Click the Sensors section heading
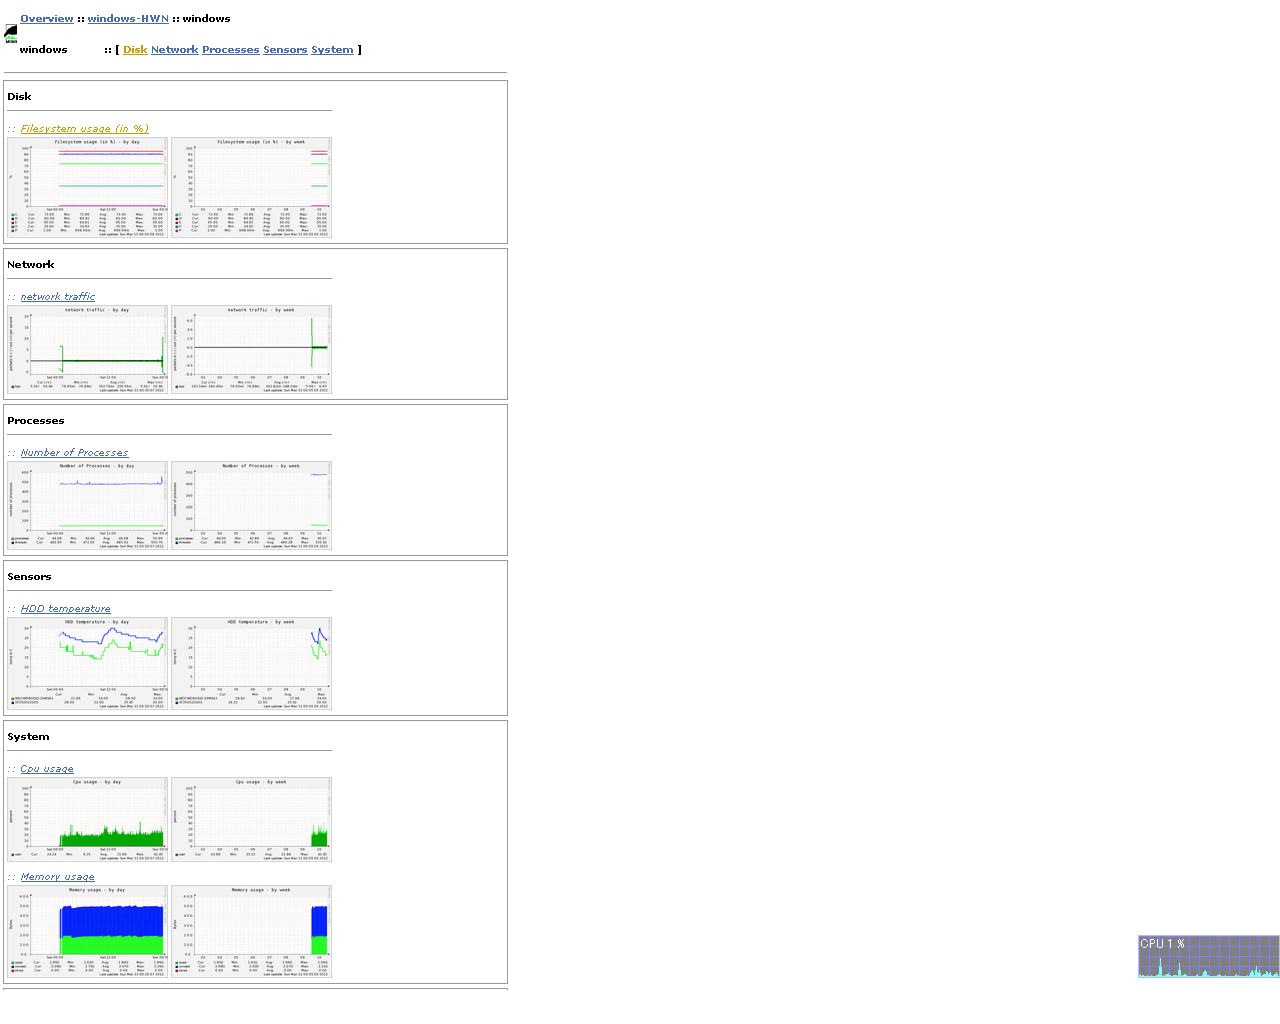Image resolution: width=1280 pixels, height=1024 pixels. tap(29, 577)
